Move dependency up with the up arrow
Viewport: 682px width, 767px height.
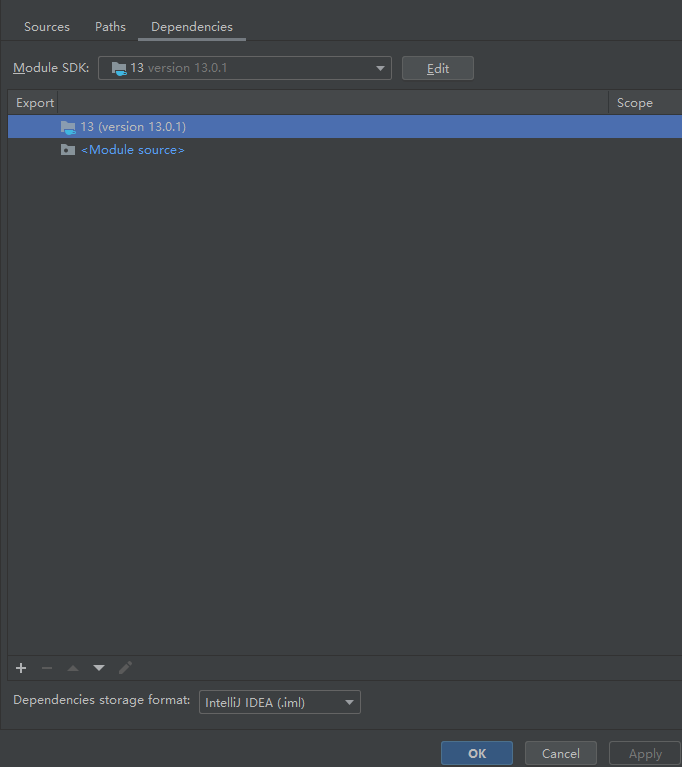tap(73, 668)
